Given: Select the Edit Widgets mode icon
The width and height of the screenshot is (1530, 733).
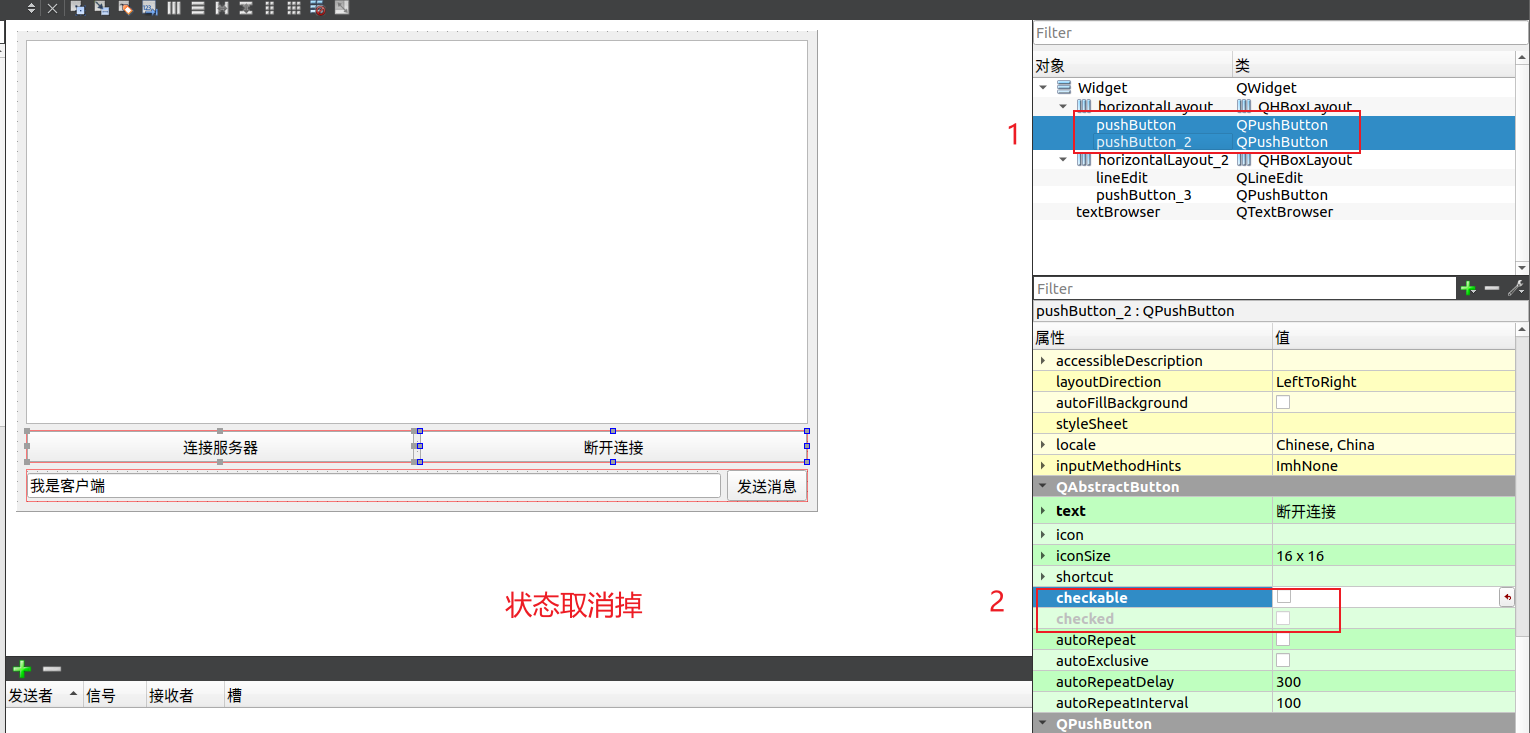Looking at the screenshot, I should [x=76, y=8].
